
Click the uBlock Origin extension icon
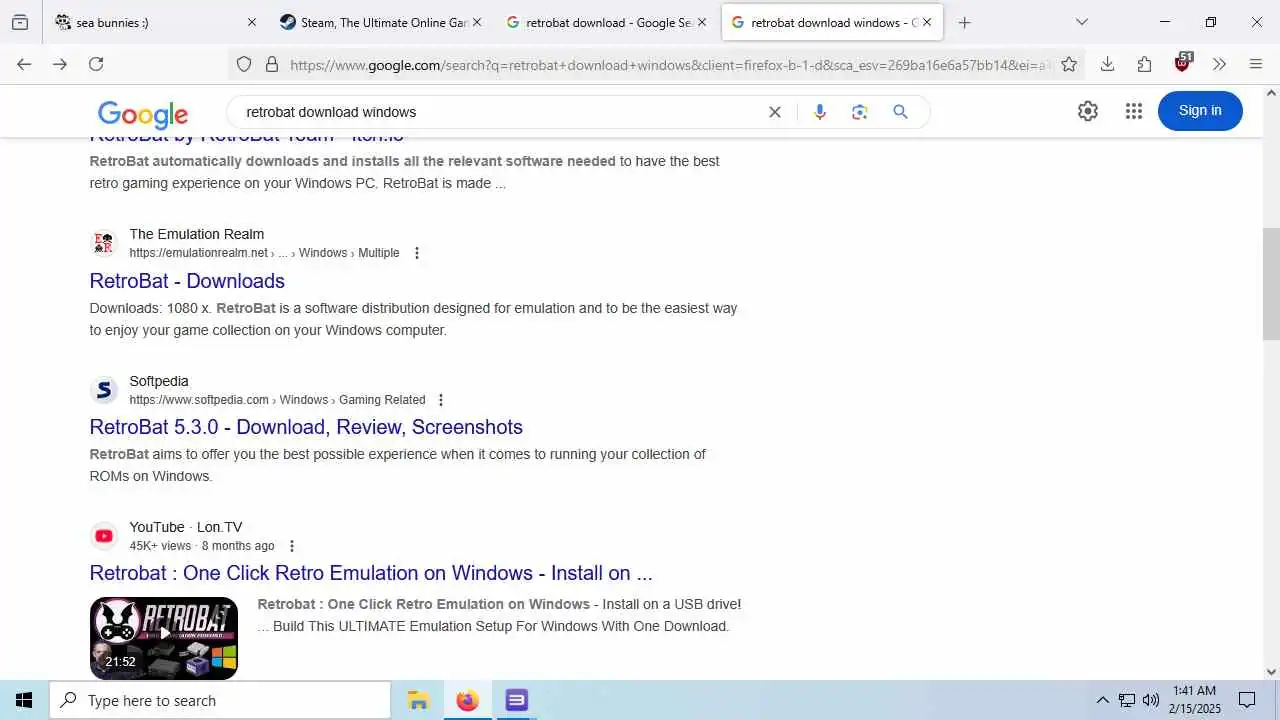(x=1183, y=63)
